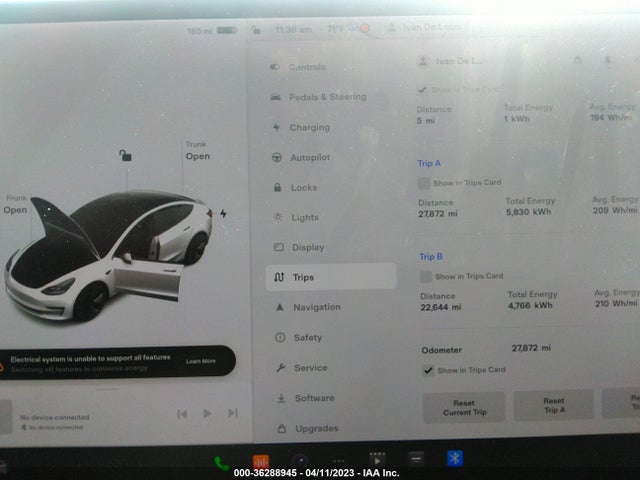Tap the charge port lightning bolt icon
Viewport: 640px width, 480px height.
(223, 213)
